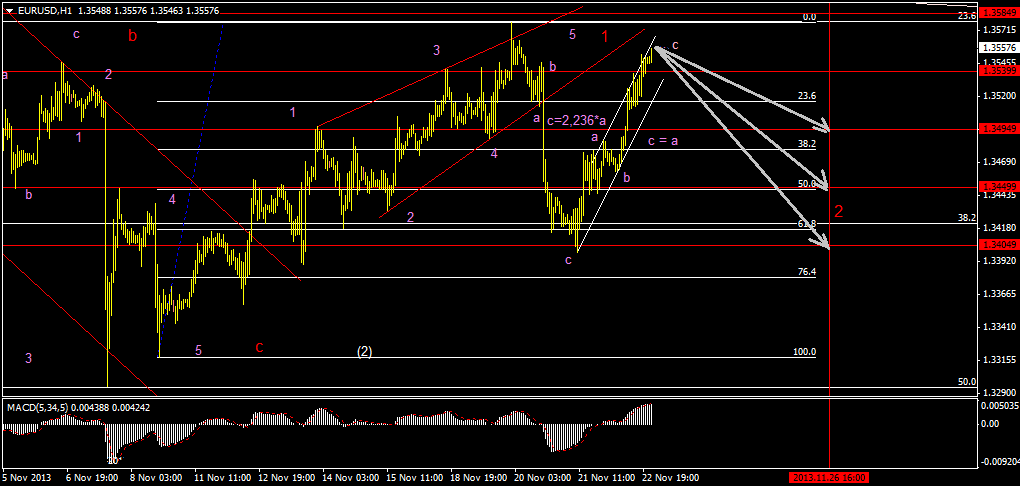
Task: Click the Fibonacci 100.0 level label
Action: click(805, 352)
